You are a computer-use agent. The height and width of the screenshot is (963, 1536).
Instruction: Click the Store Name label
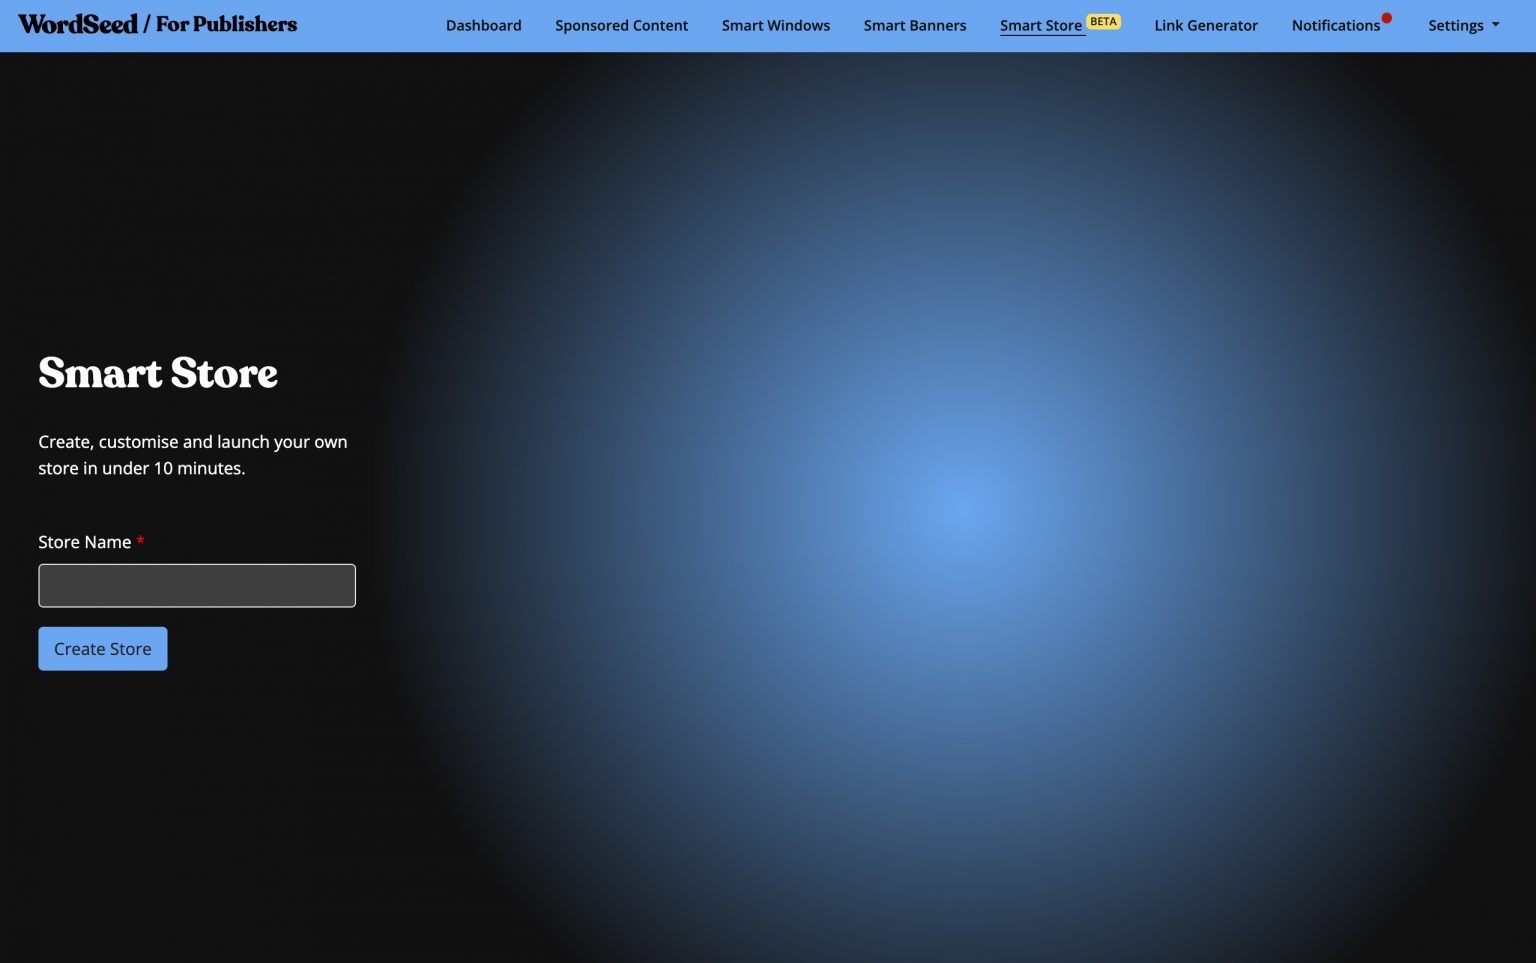point(85,542)
